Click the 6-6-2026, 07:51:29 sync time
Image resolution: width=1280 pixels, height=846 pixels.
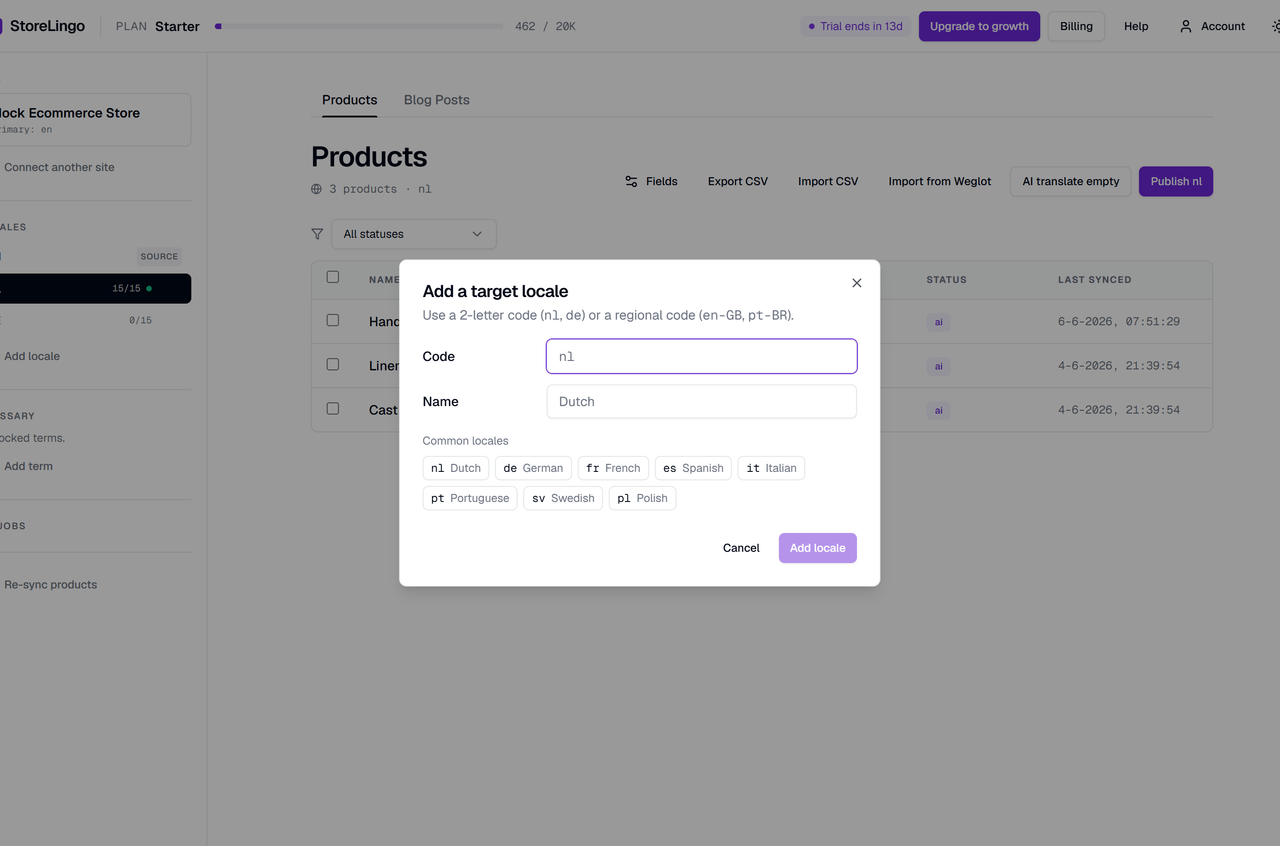pos(1119,322)
